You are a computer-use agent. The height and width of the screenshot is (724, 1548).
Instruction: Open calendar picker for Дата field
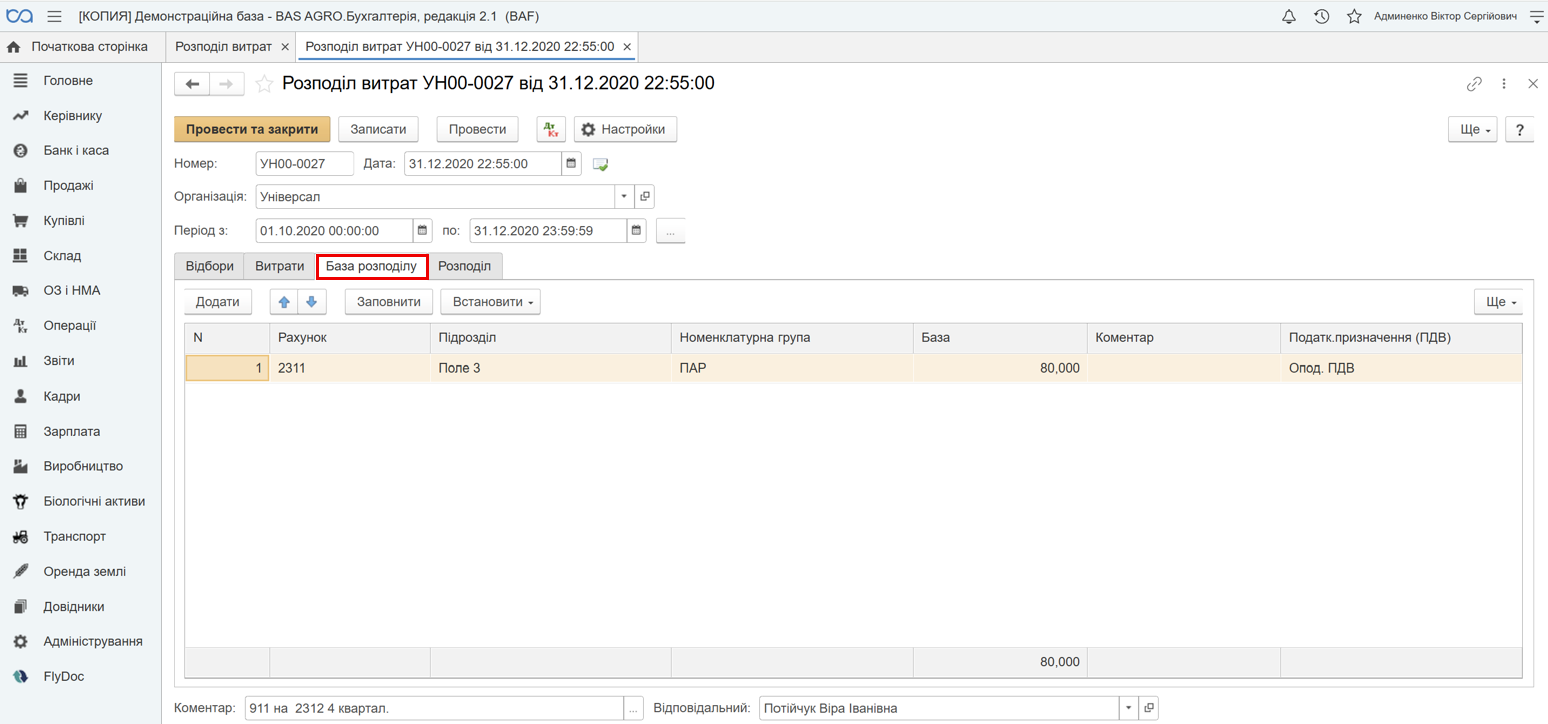(571, 163)
